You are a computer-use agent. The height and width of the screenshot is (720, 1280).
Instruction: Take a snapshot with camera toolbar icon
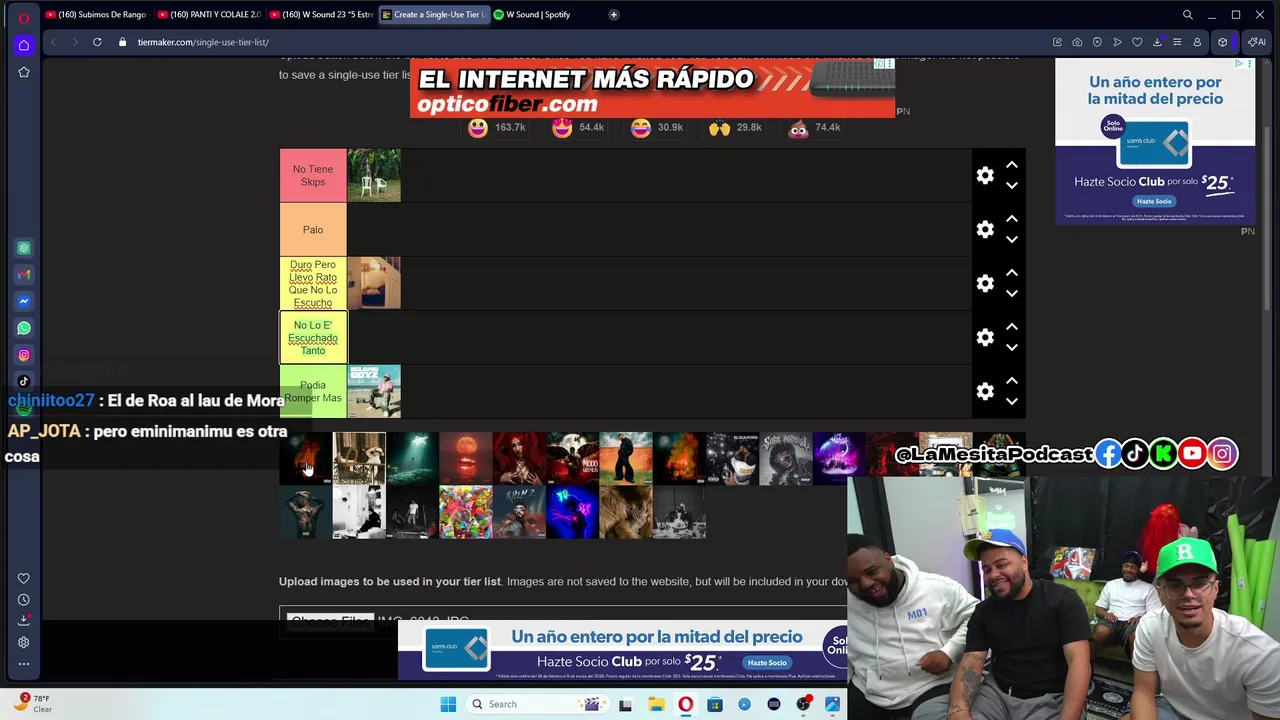(1077, 42)
